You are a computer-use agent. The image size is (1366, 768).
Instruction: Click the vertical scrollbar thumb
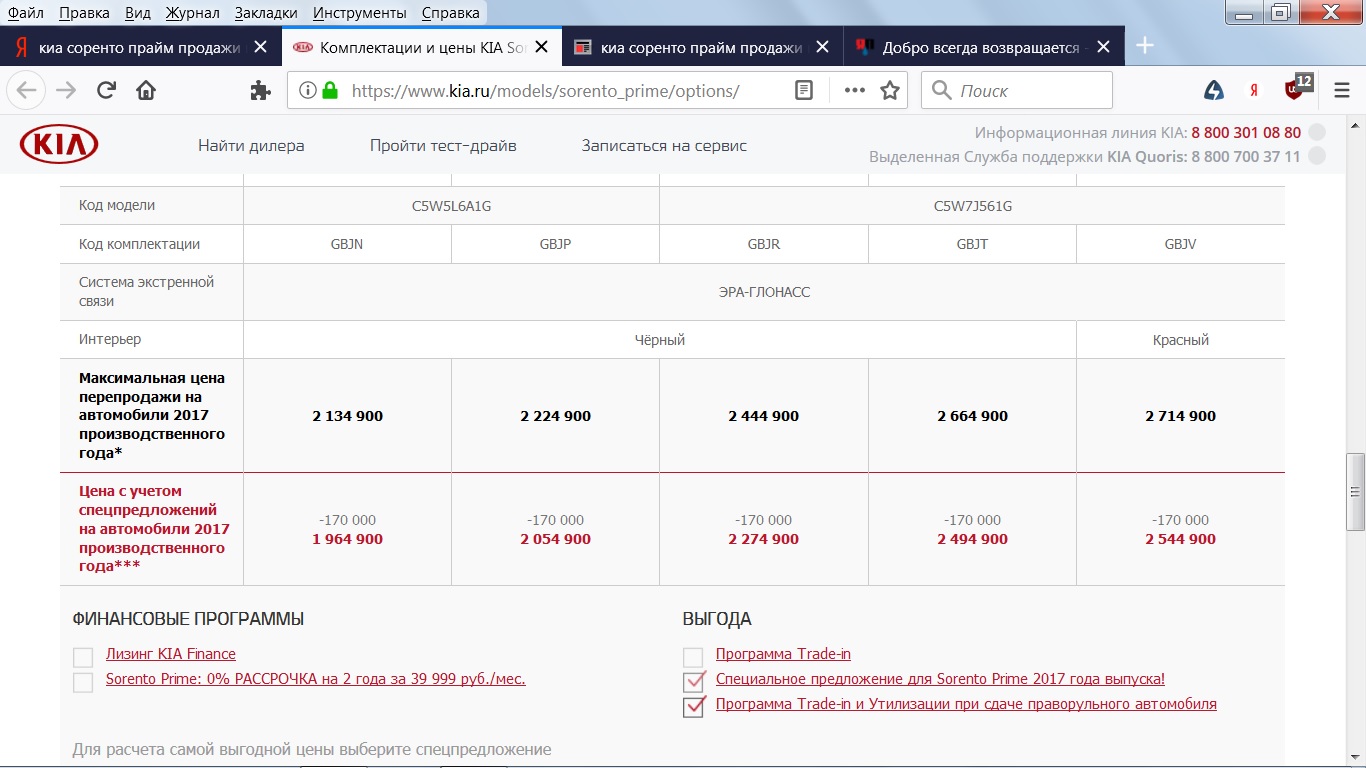tap(1356, 491)
